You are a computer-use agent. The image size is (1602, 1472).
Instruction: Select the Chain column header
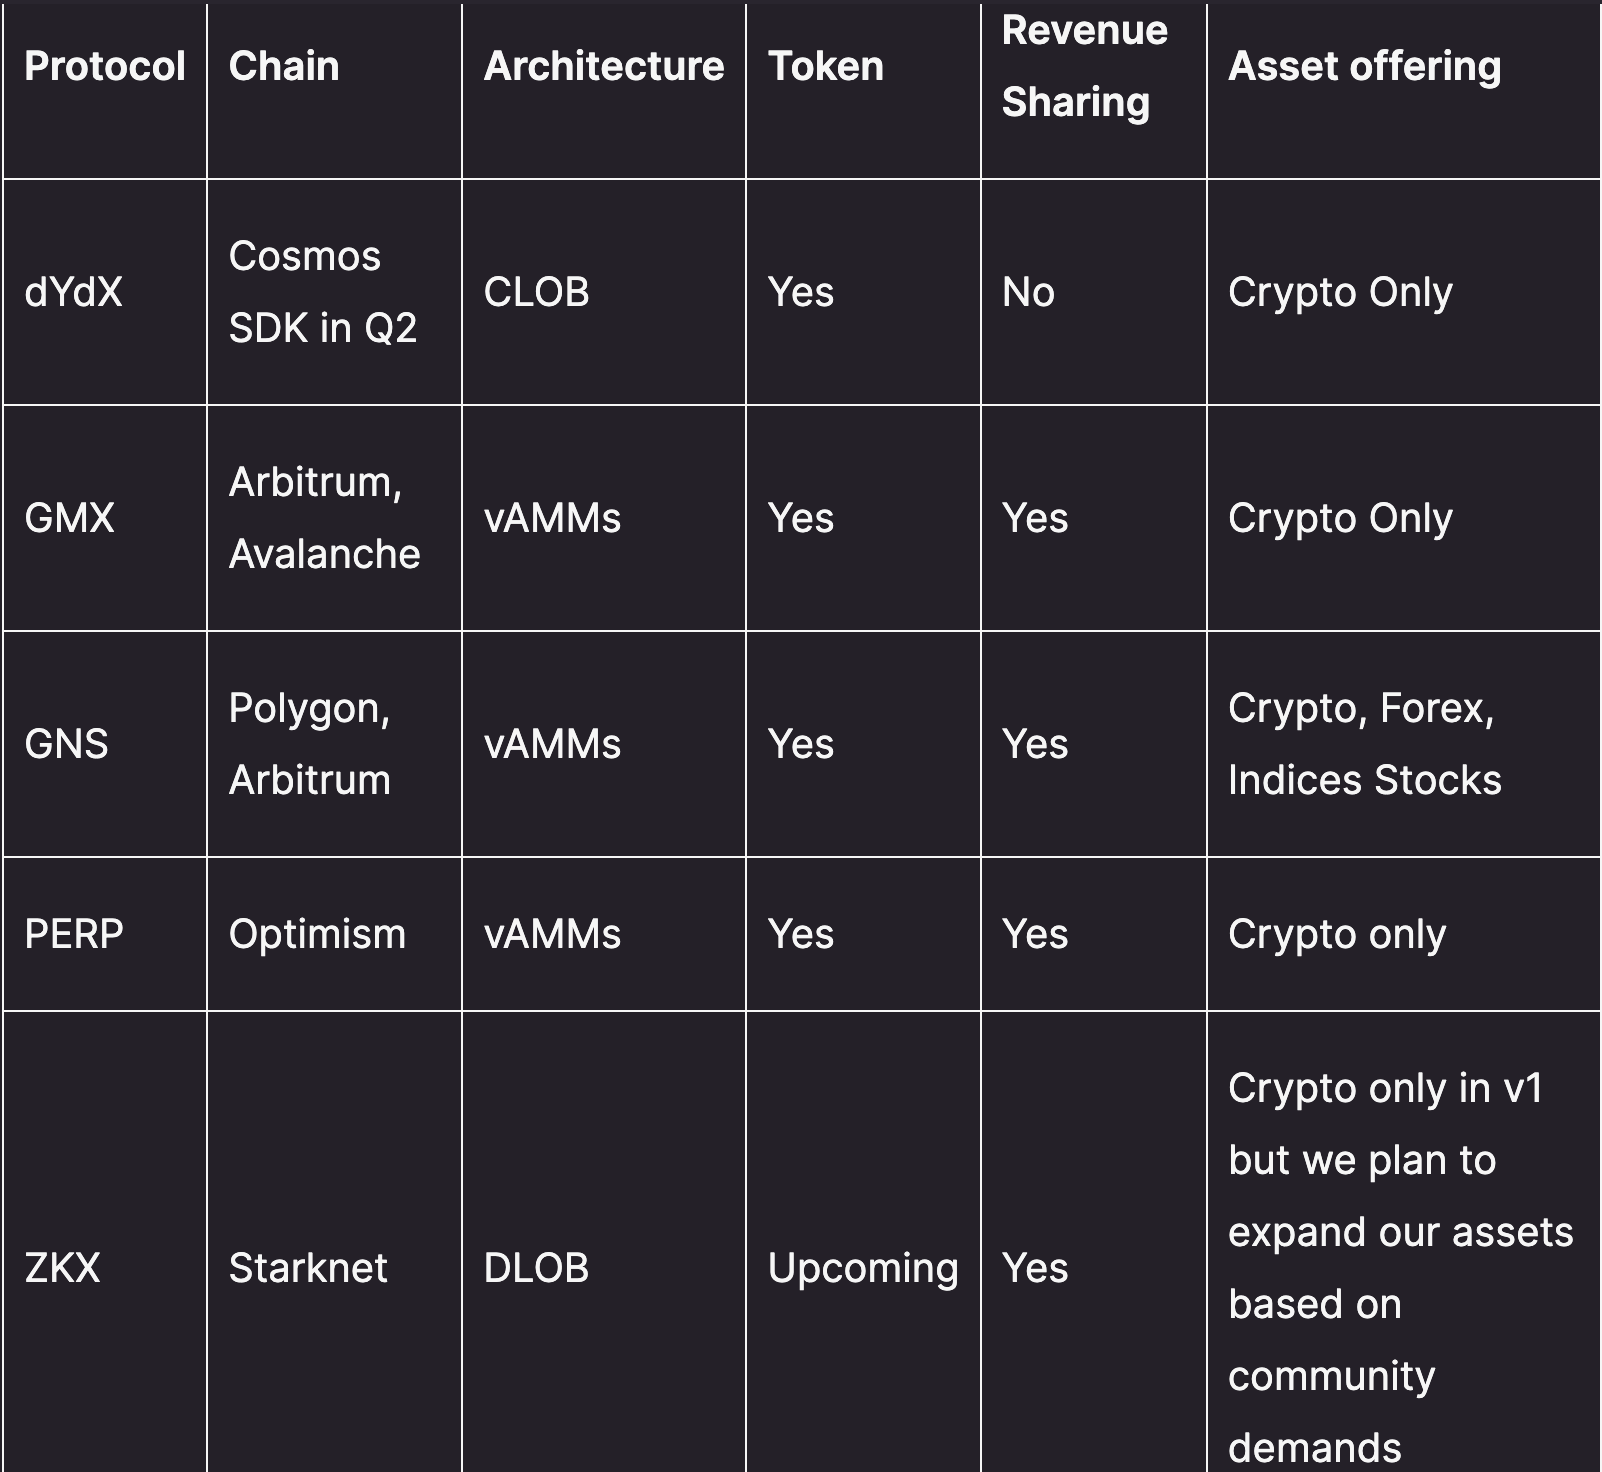284,66
